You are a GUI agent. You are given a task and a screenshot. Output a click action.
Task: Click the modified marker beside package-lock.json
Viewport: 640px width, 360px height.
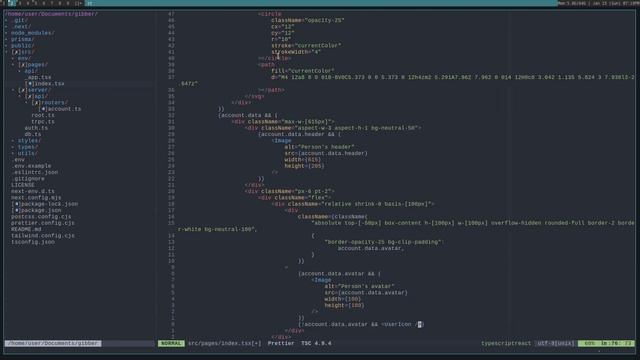pos(16,204)
